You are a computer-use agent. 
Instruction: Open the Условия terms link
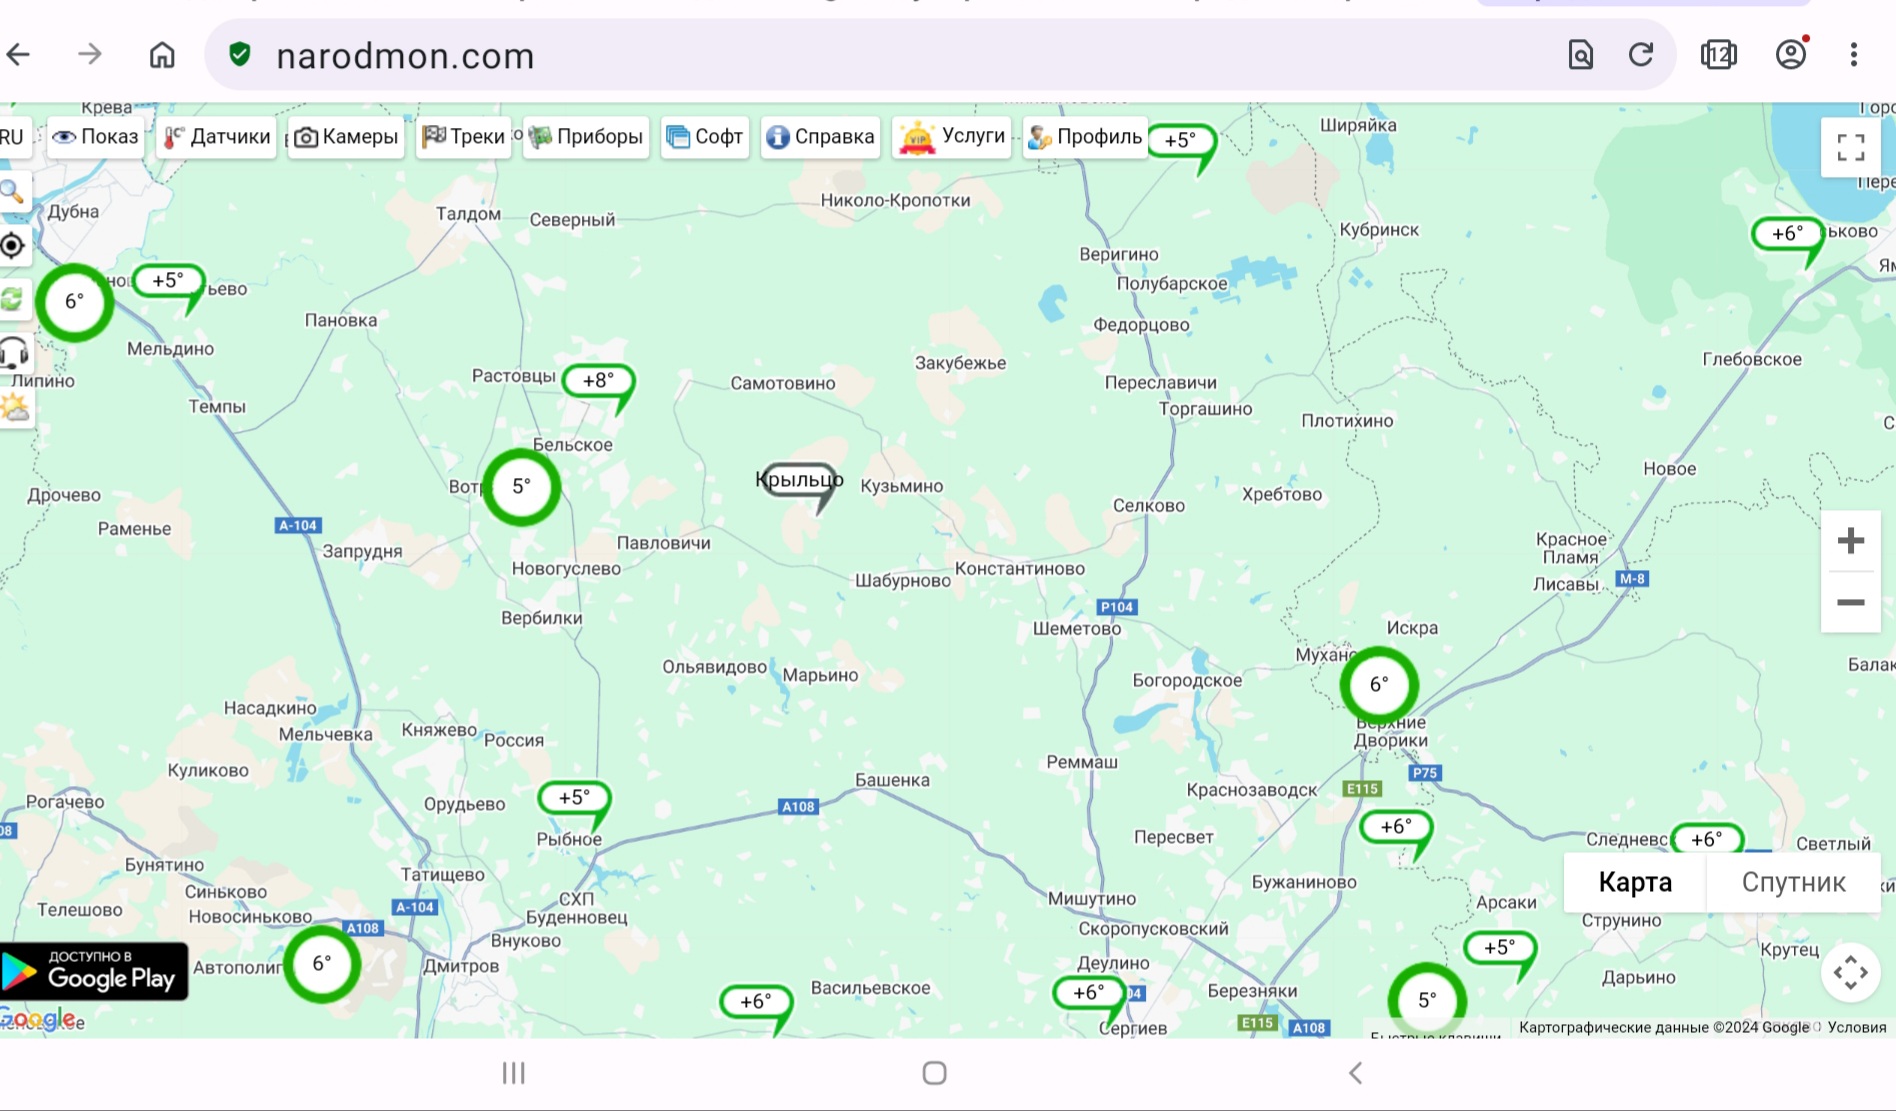(x=1856, y=1027)
